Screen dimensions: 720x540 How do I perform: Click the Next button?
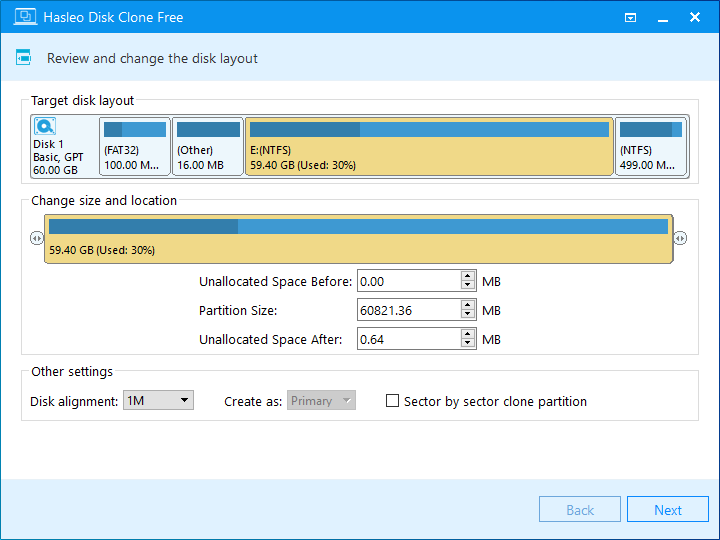point(667,510)
